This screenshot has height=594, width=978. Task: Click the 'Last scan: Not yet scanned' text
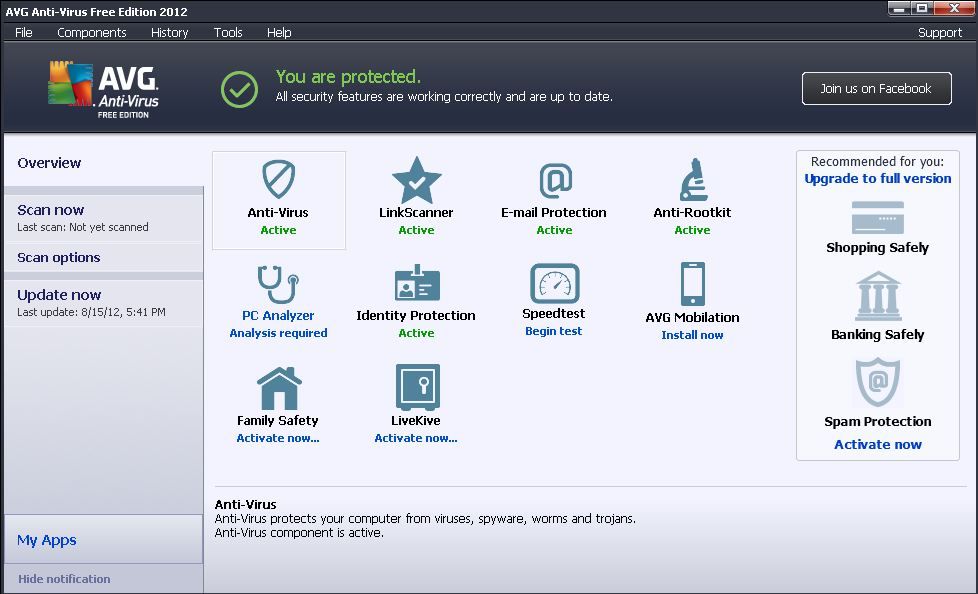coord(83,227)
